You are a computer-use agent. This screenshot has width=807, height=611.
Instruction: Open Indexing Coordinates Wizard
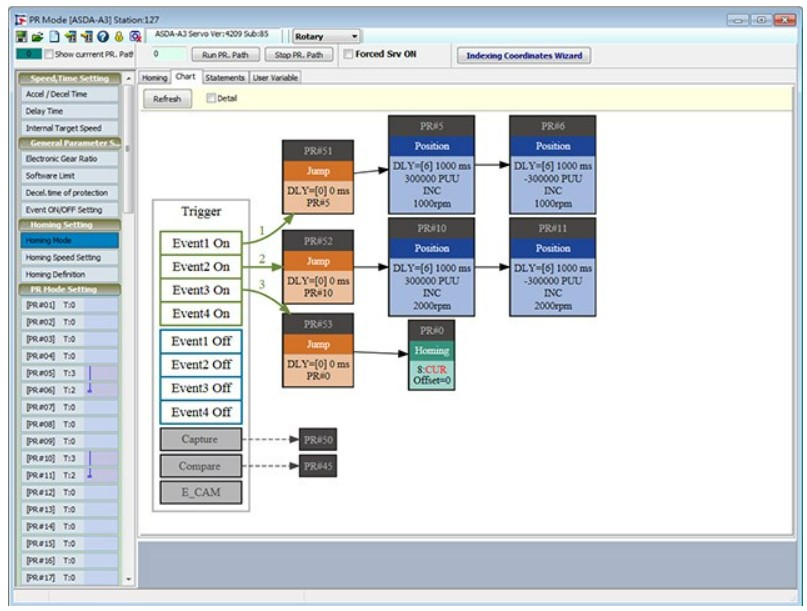(x=524, y=56)
